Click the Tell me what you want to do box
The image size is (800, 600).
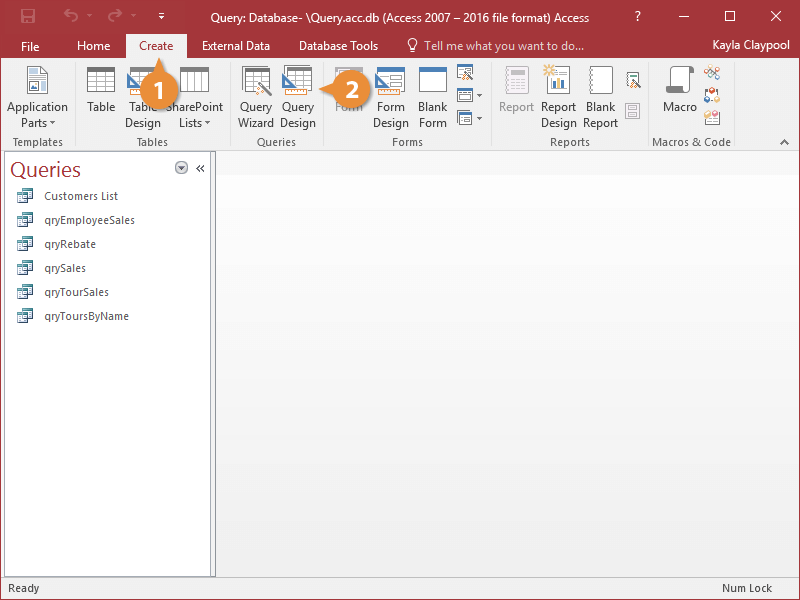[x=502, y=46]
